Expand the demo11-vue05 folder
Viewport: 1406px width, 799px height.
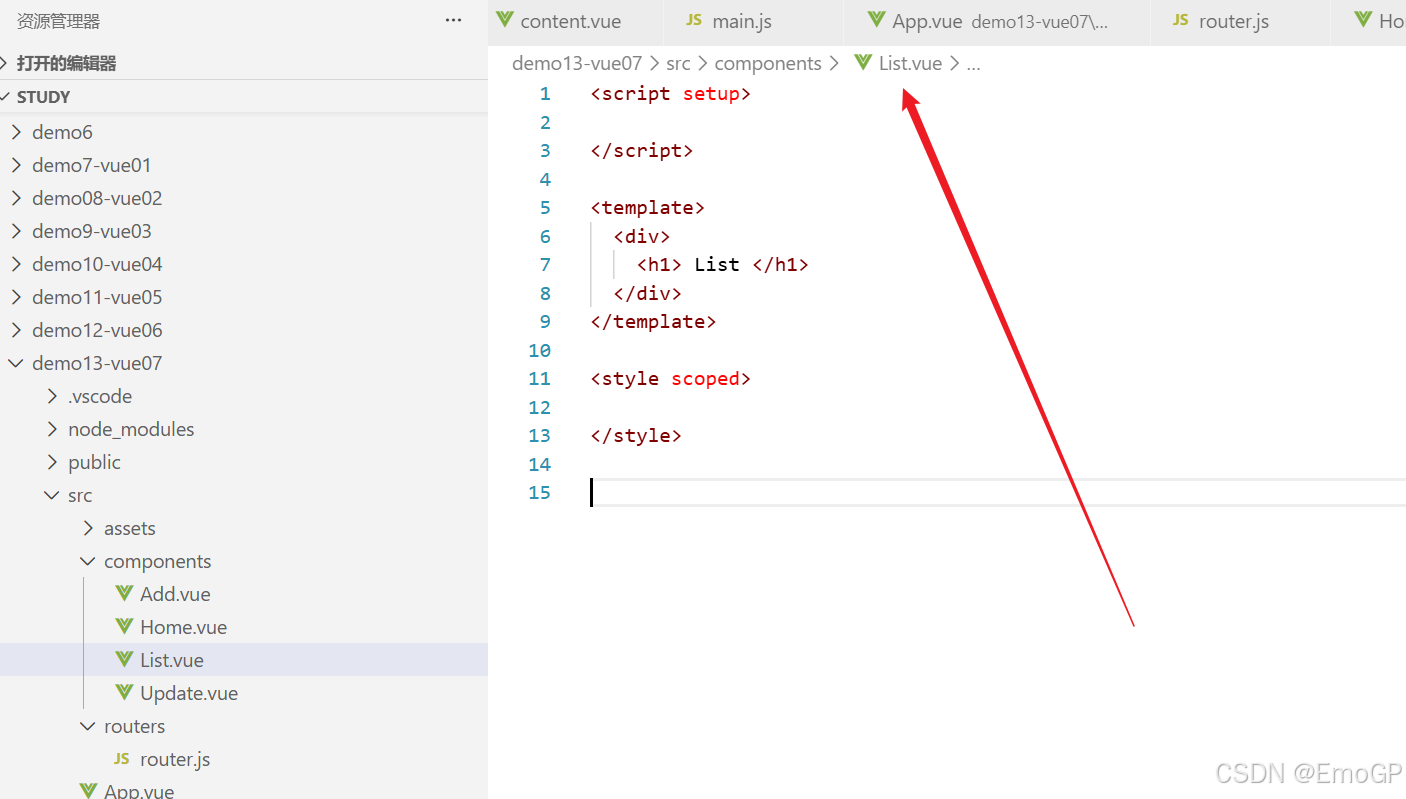(244, 297)
